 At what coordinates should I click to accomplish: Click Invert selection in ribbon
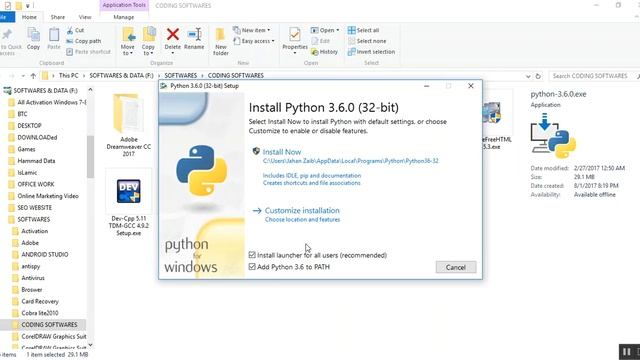click(371, 52)
